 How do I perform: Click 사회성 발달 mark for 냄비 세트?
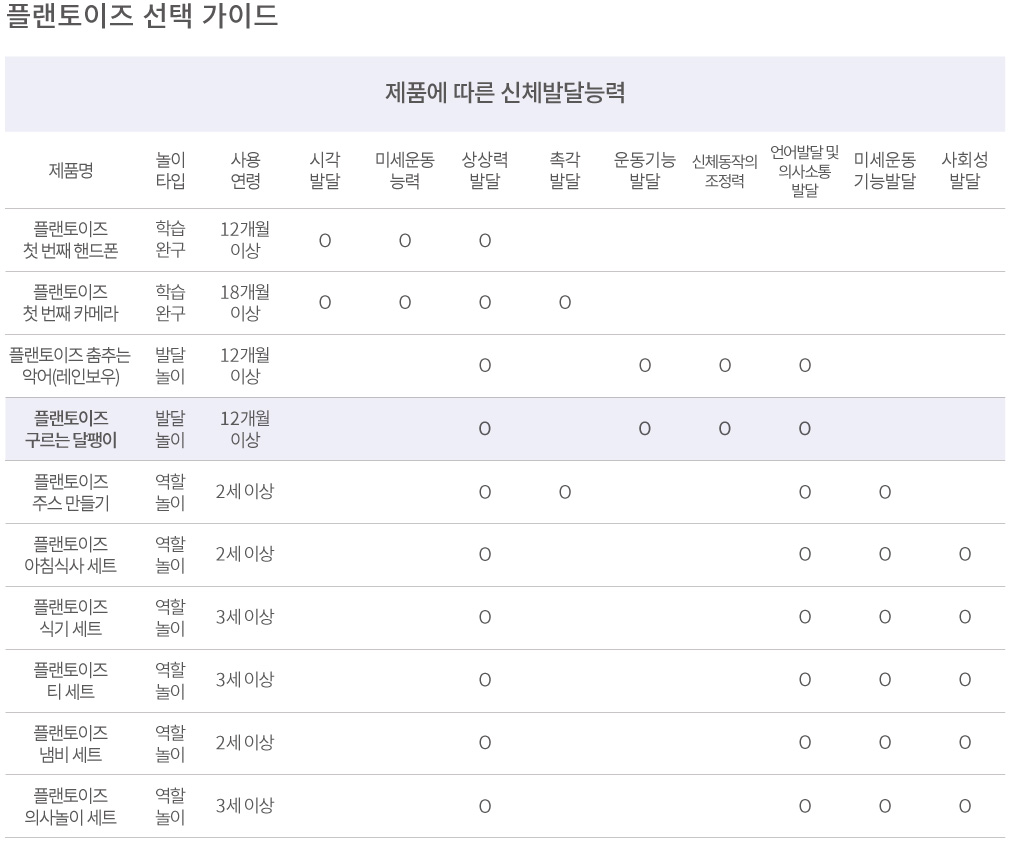(964, 743)
